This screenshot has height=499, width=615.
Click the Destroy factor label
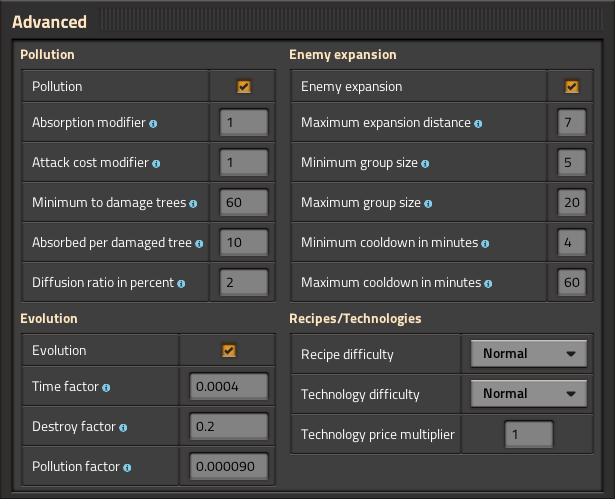pyautogui.click(x=74, y=427)
